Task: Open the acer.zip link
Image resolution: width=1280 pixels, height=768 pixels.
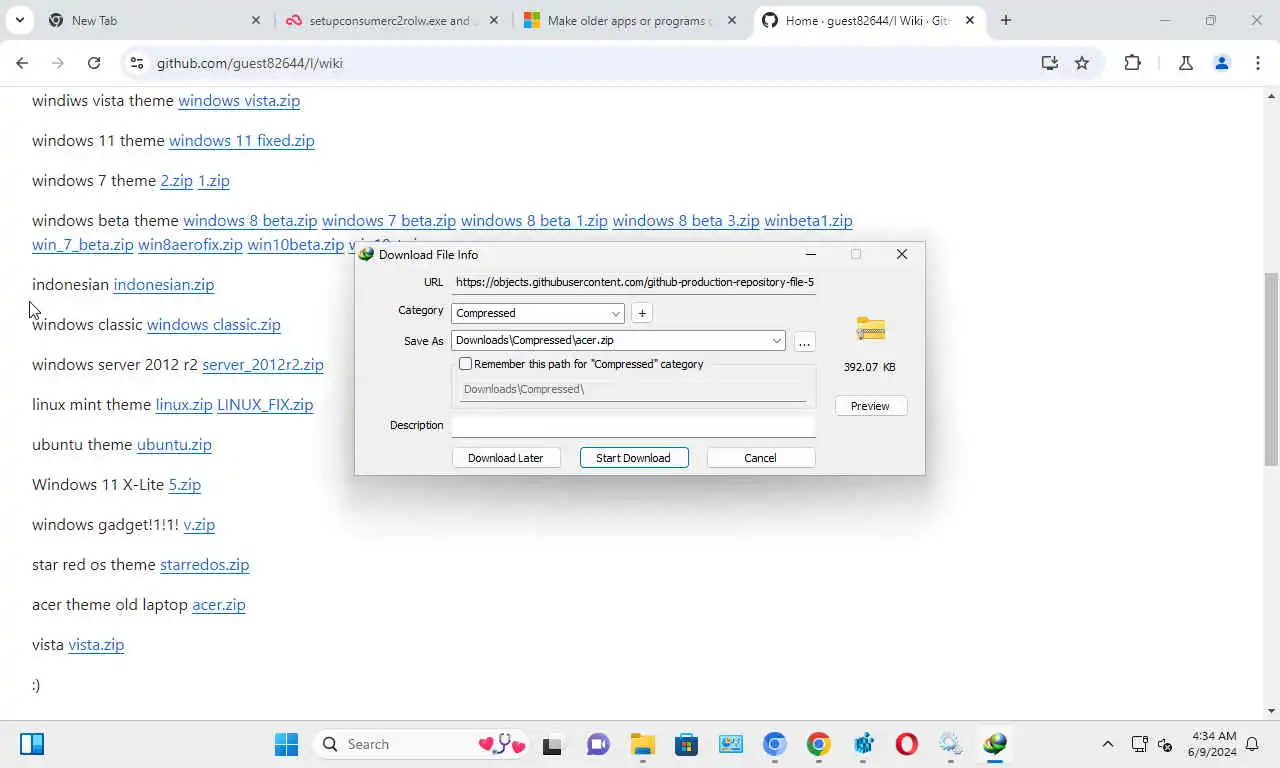Action: pyautogui.click(x=219, y=605)
